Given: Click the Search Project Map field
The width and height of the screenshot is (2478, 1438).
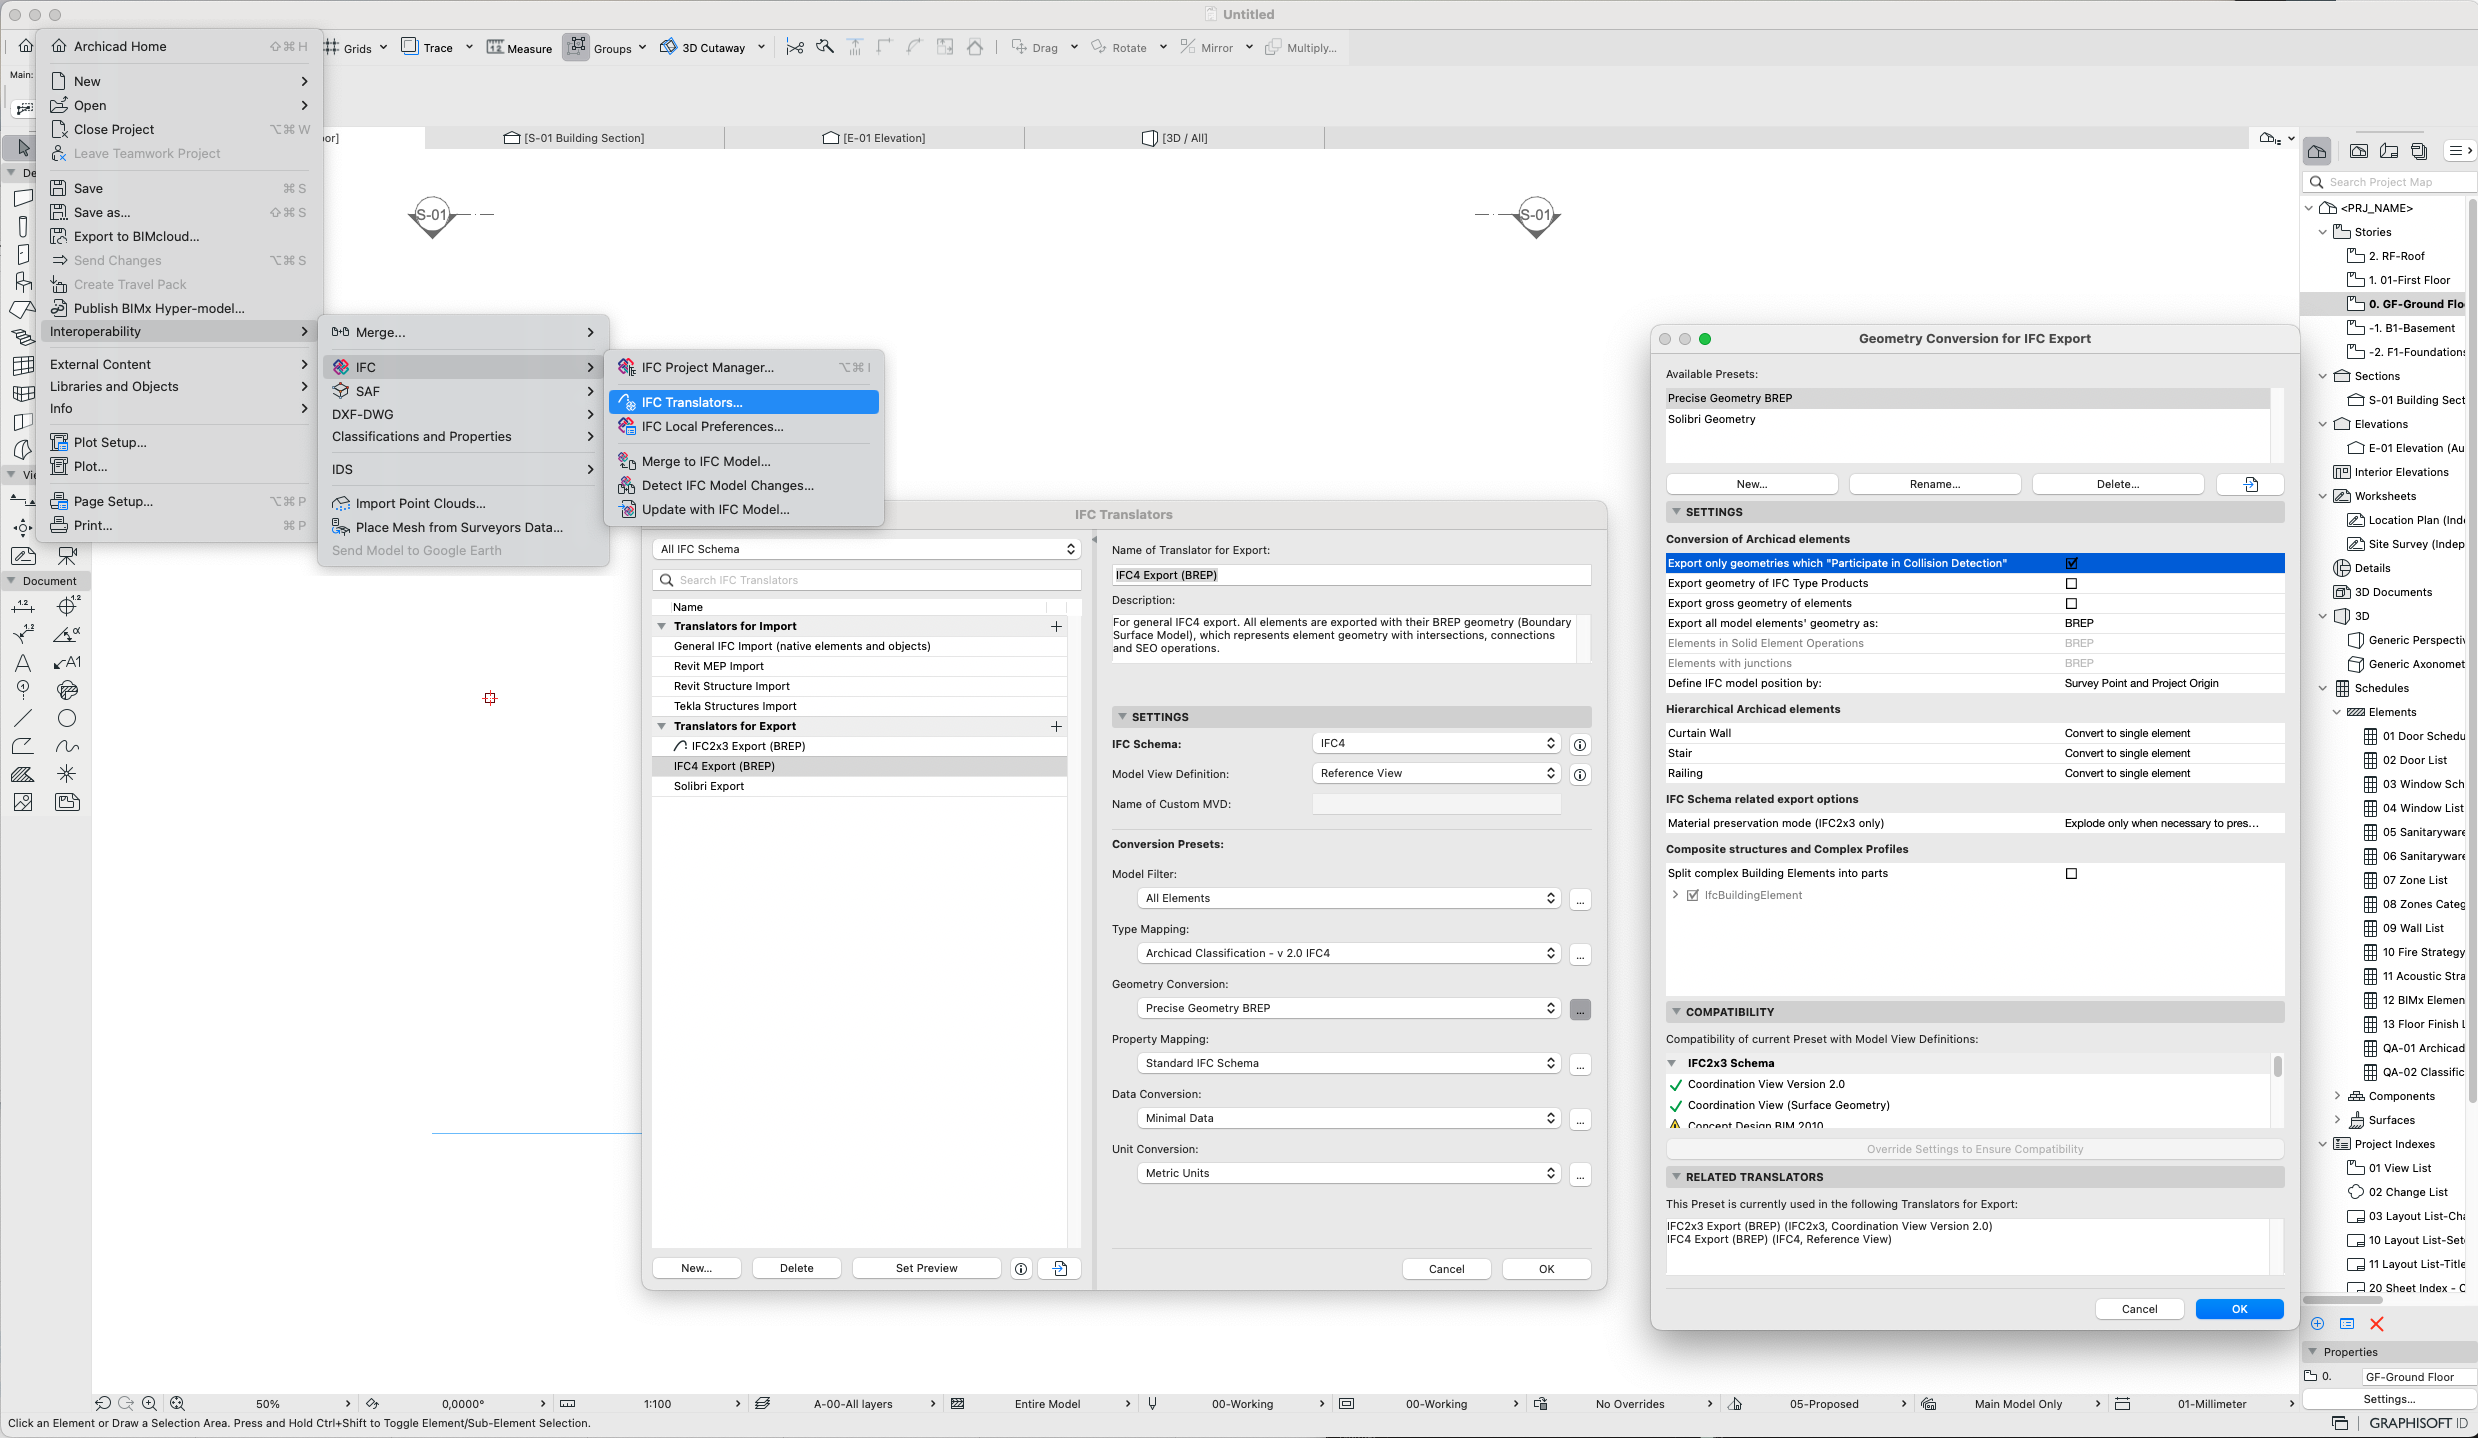Looking at the screenshot, I should [x=2390, y=182].
